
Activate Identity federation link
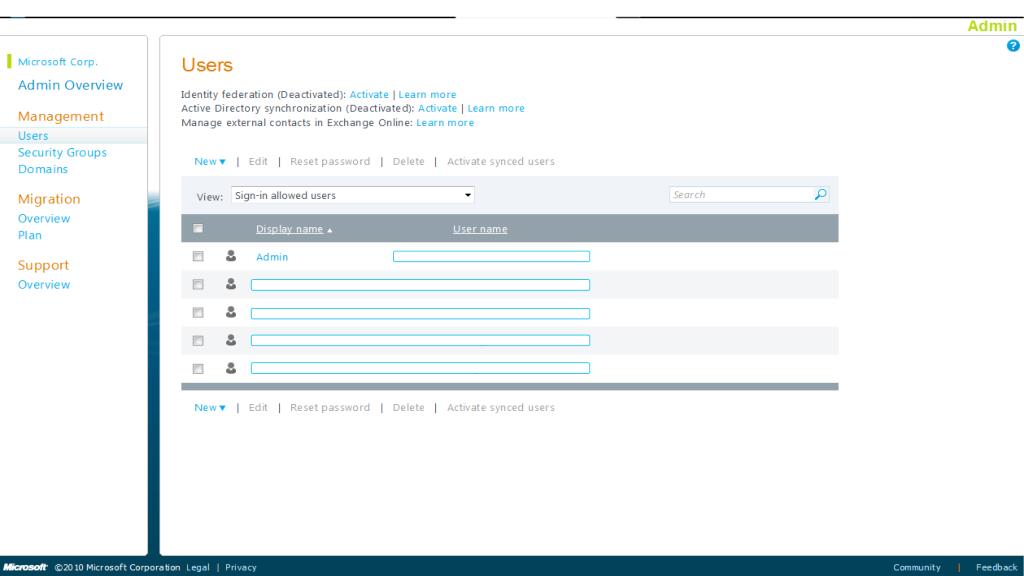pyautogui.click(x=369, y=95)
